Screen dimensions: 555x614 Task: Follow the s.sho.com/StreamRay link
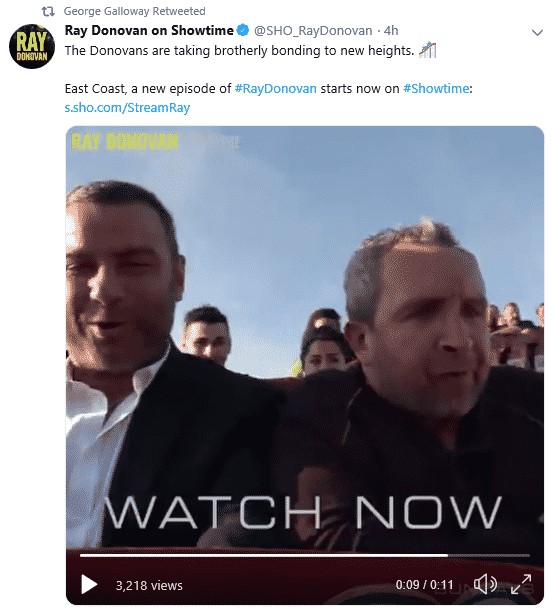[127, 108]
